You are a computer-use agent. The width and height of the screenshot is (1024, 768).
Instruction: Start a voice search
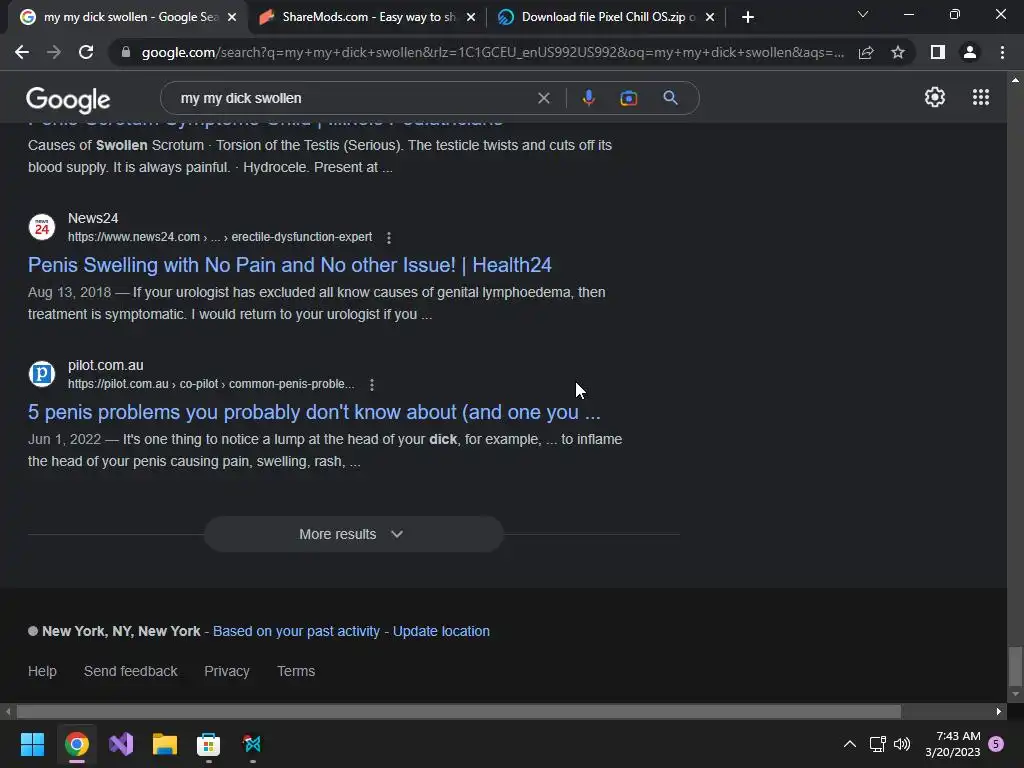(588, 98)
